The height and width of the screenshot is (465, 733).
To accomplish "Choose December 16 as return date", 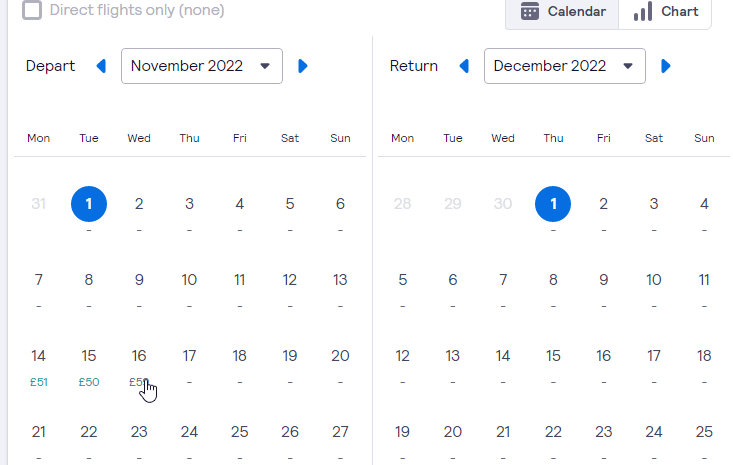I will click(x=603, y=356).
